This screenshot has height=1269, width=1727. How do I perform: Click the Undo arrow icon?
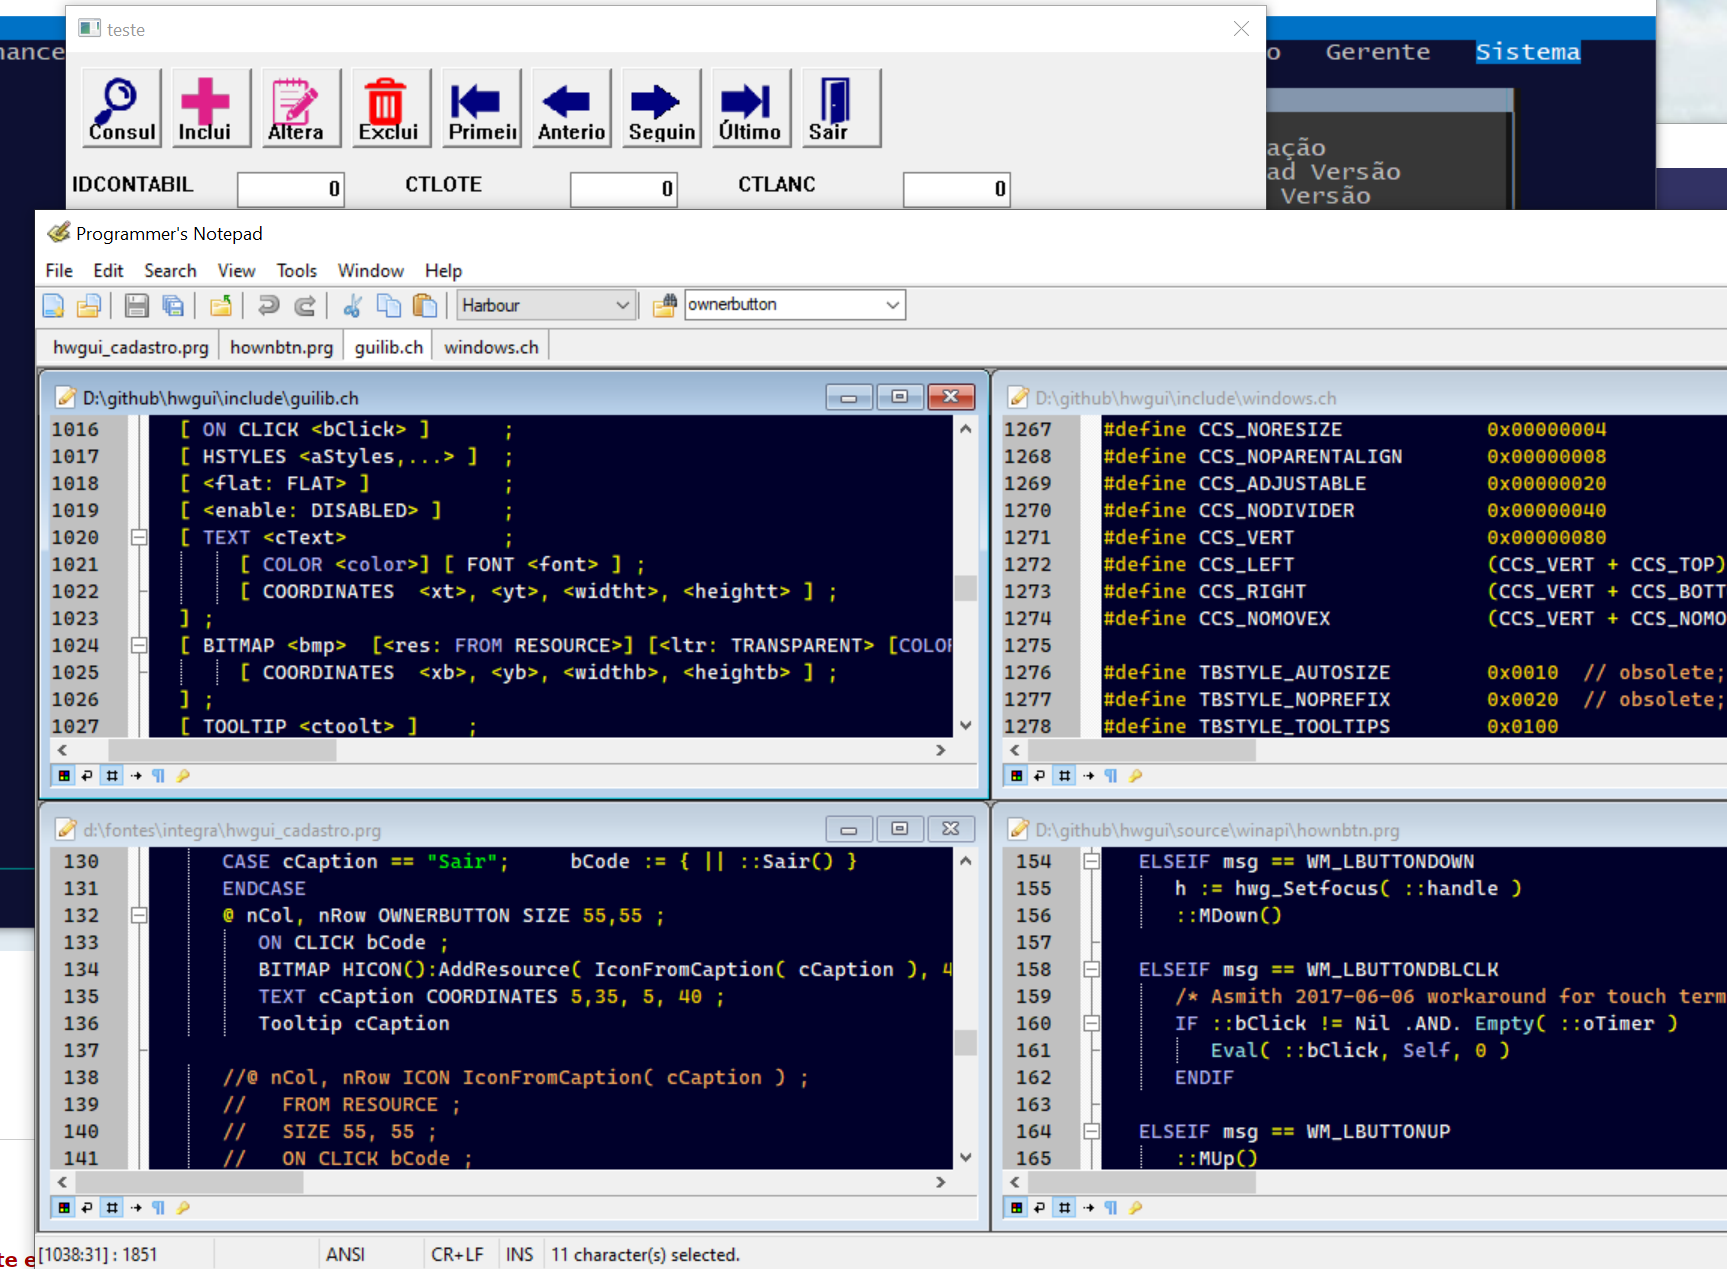pos(268,306)
